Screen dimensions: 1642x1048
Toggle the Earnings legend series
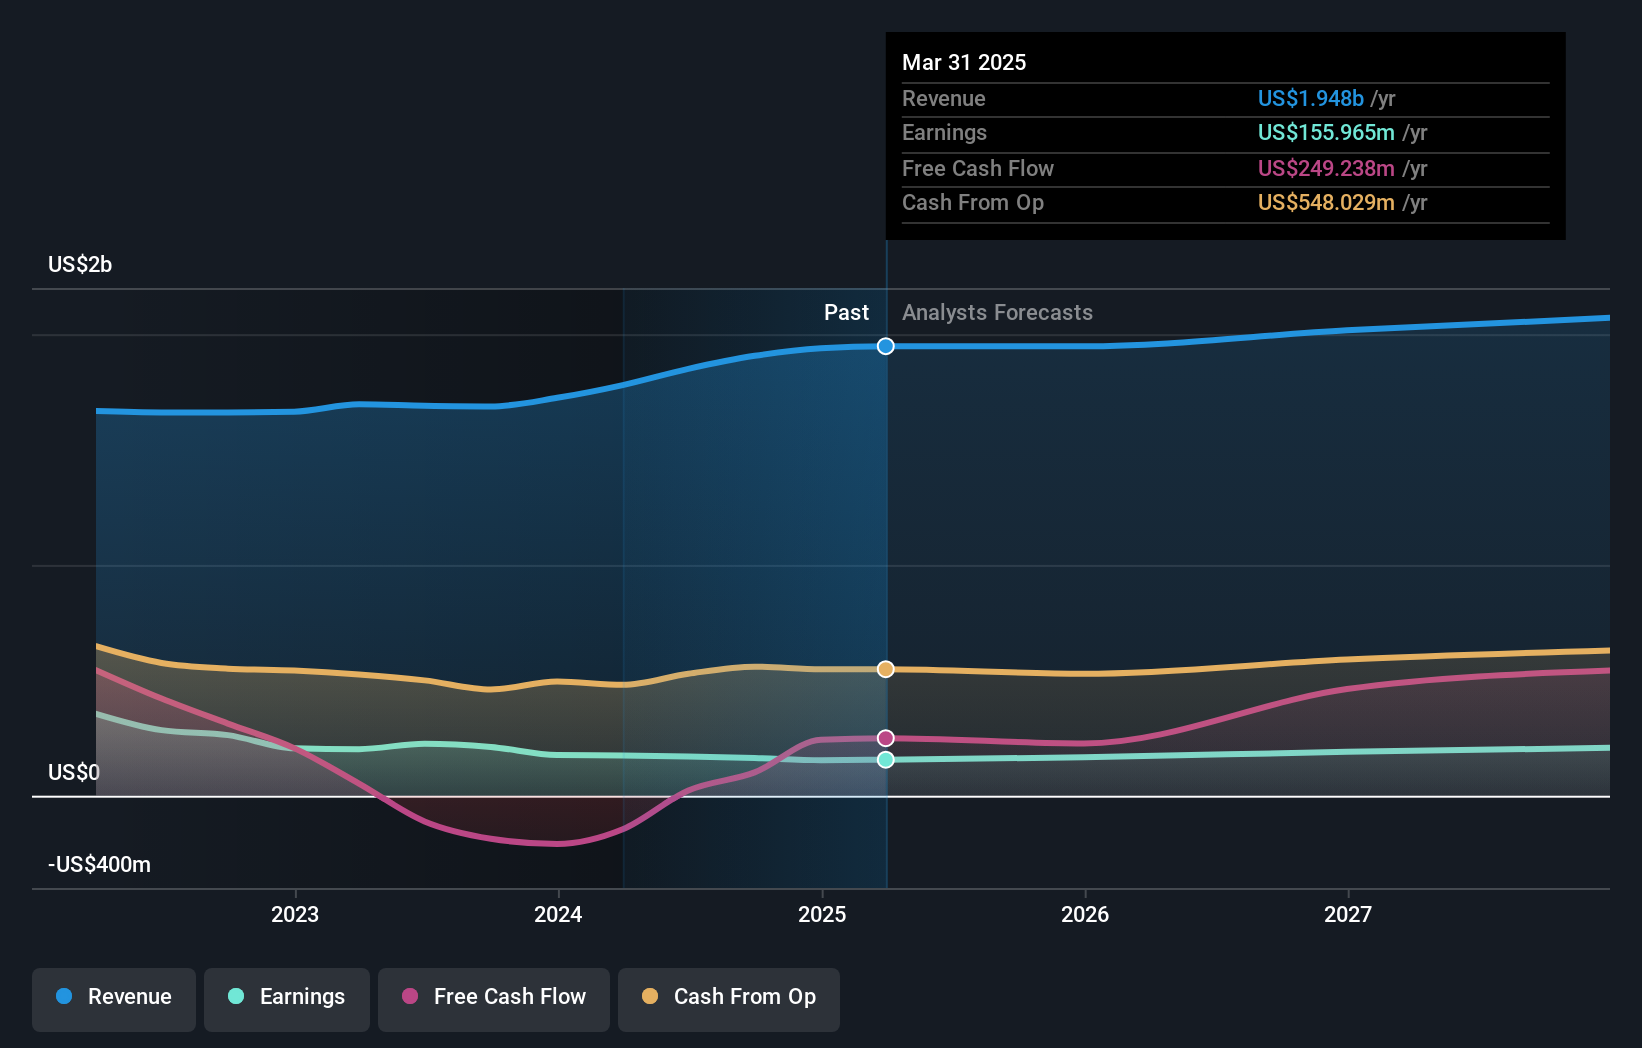287,999
